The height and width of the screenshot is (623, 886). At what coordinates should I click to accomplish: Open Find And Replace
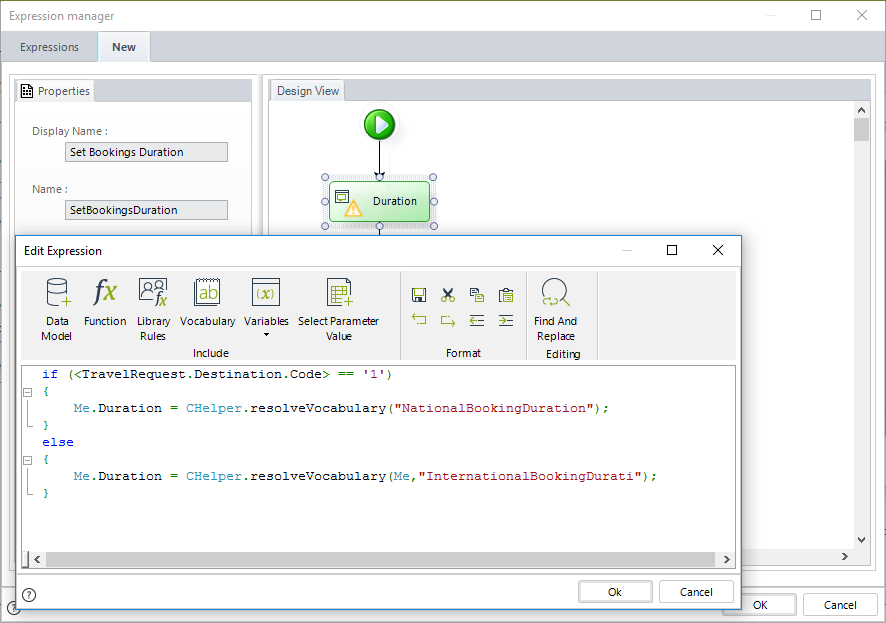555,309
